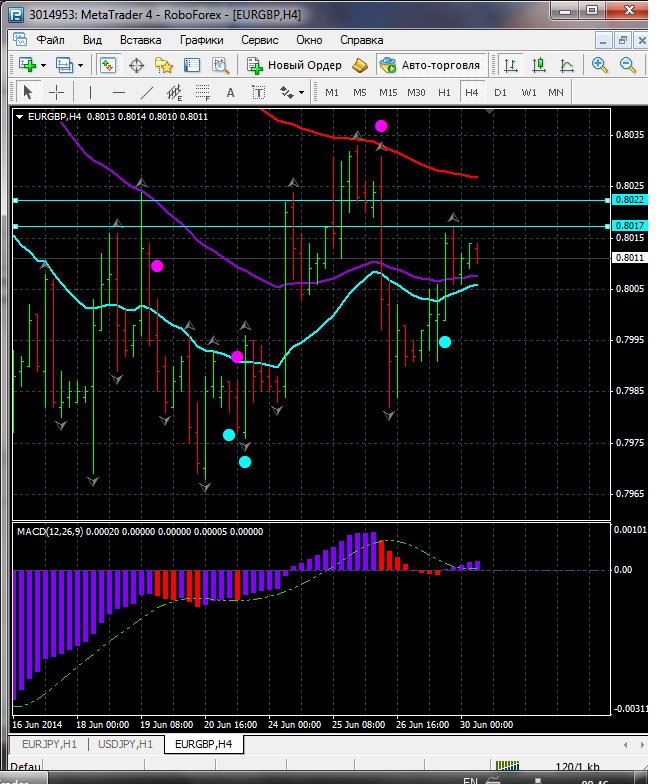The height and width of the screenshot is (784, 660).
Task: Select the Crosshair tool
Action: (x=57, y=92)
